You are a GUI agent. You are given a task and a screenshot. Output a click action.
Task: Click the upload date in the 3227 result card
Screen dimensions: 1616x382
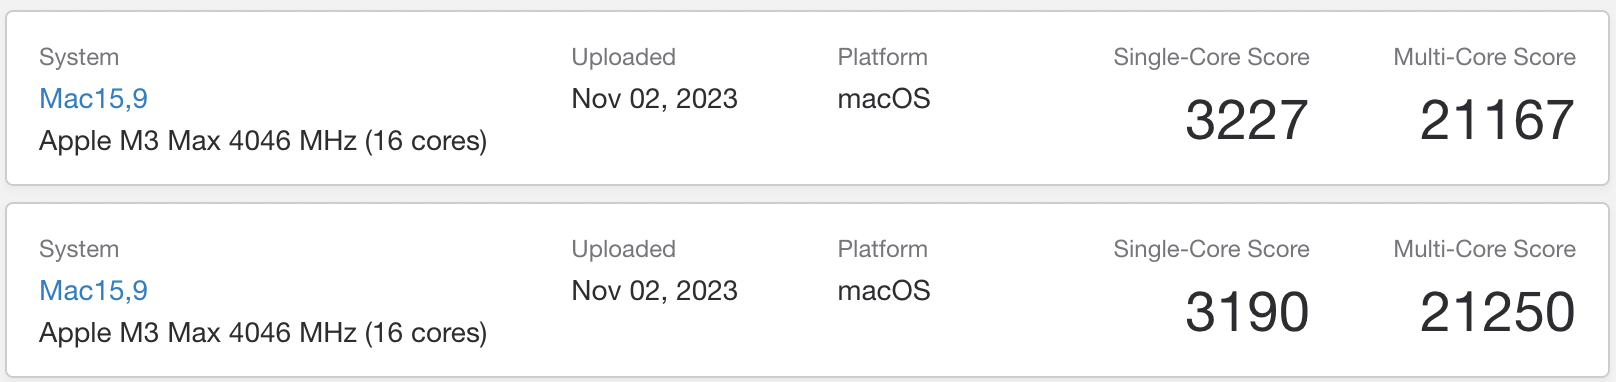click(654, 99)
